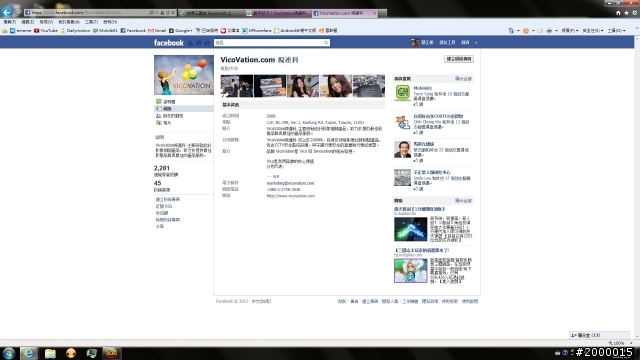Click the 2,281 likes count
This screenshot has width=640, height=360.
coord(162,168)
